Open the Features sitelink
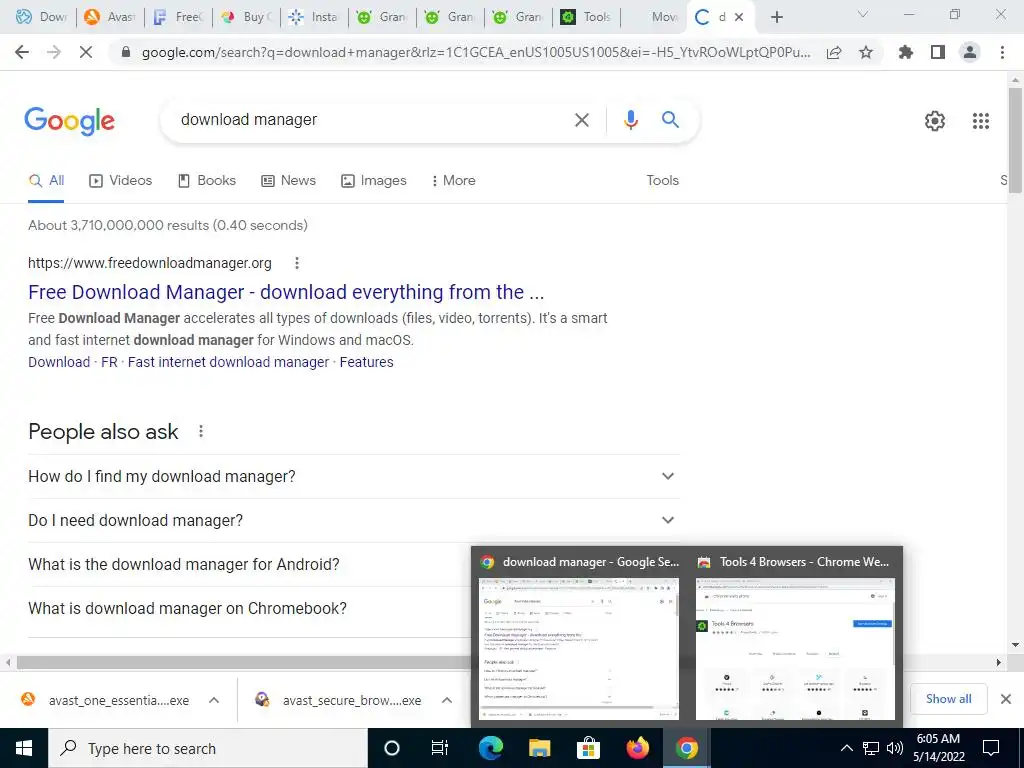Image resolution: width=1024 pixels, height=768 pixels. click(366, 362)
